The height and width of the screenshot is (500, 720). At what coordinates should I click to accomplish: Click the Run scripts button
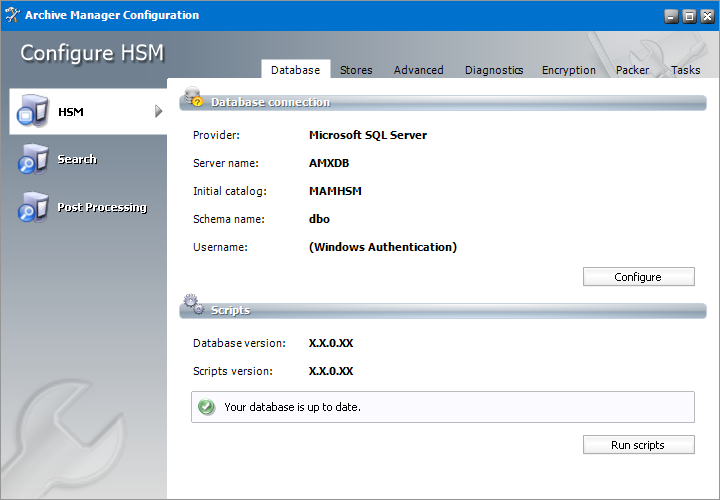click(638, 445)
